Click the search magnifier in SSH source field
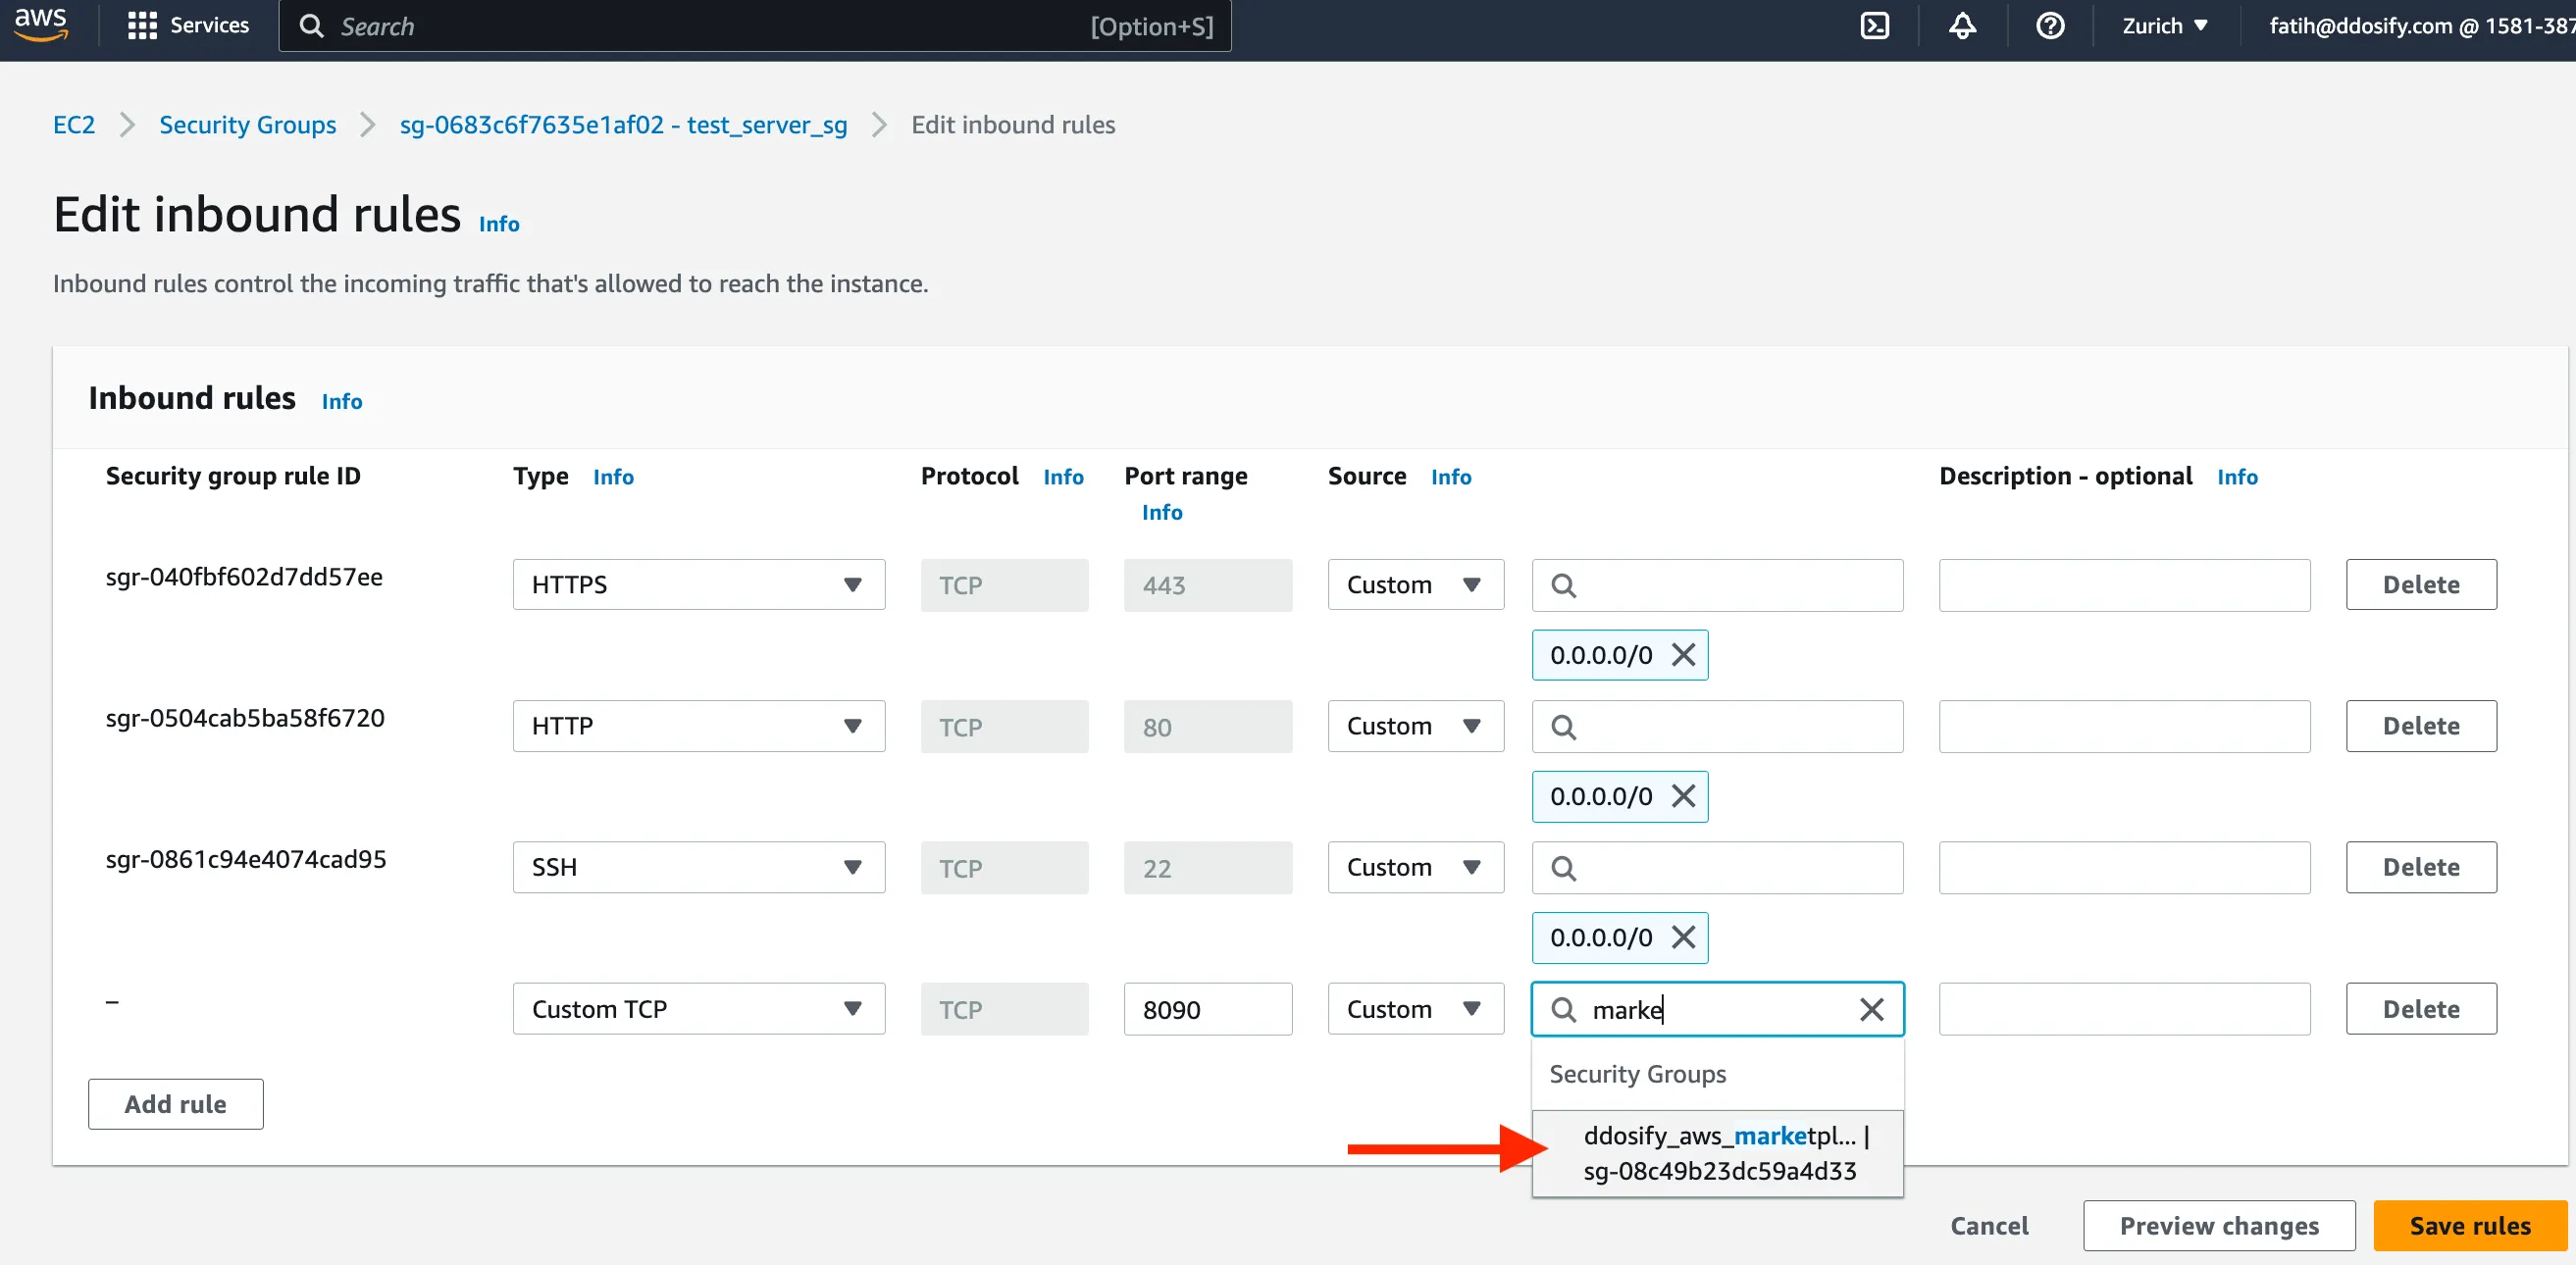 pos(1564,868)
